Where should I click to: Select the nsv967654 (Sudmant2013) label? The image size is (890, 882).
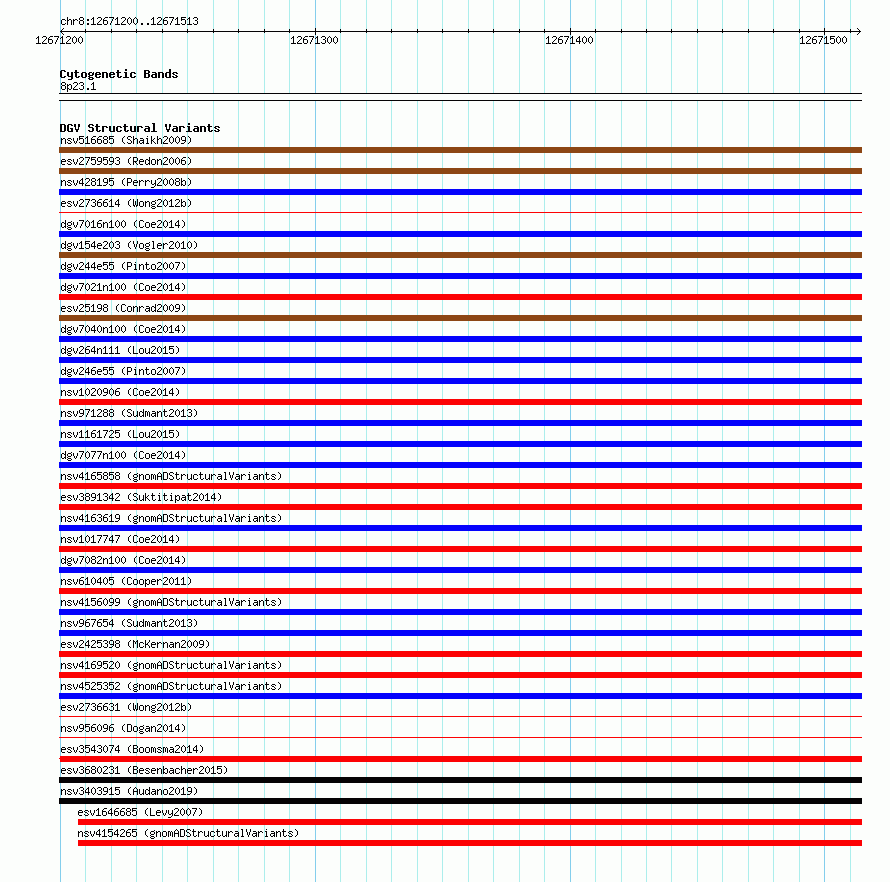pos(129,623)
